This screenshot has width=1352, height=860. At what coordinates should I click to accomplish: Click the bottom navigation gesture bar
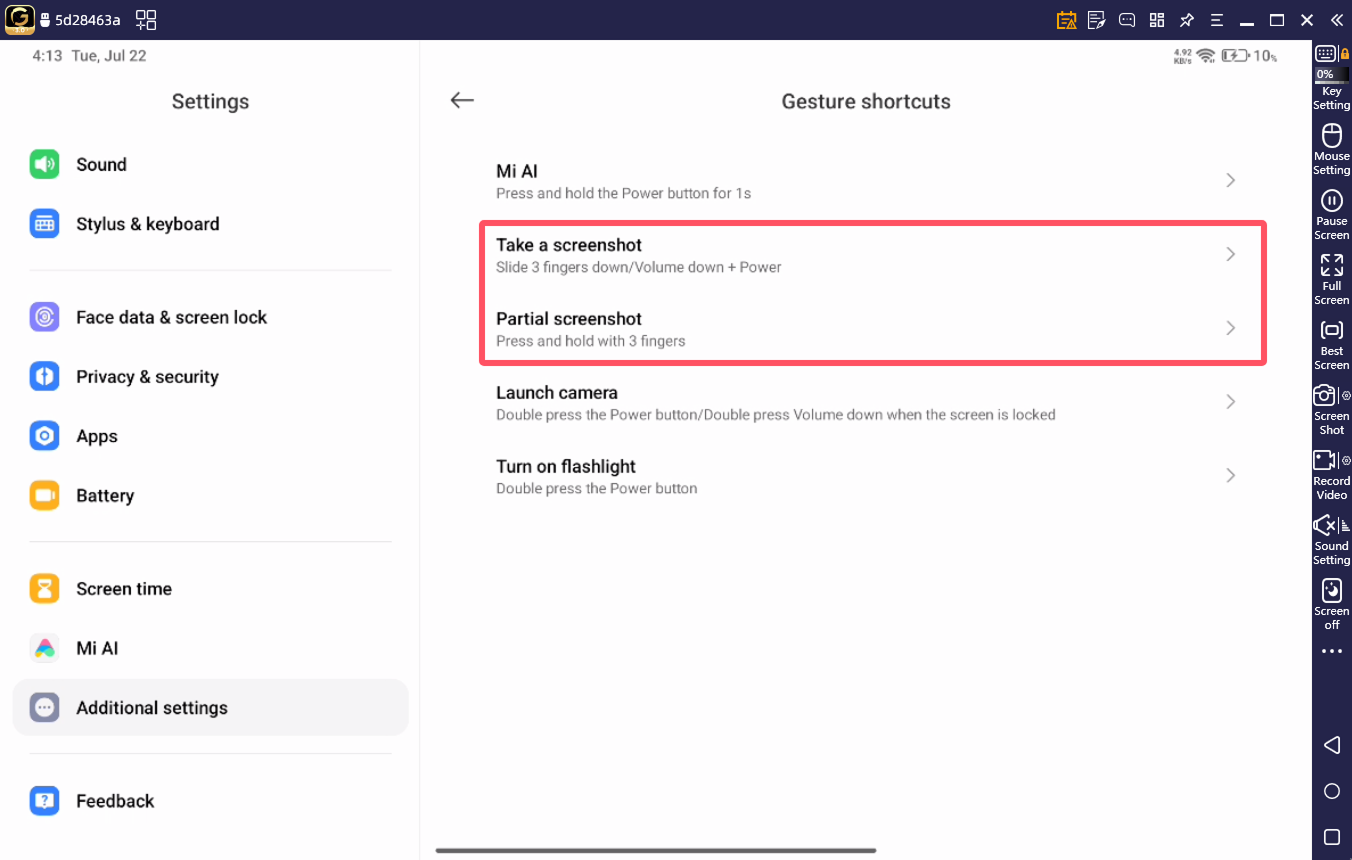click(x=656, y=851)
